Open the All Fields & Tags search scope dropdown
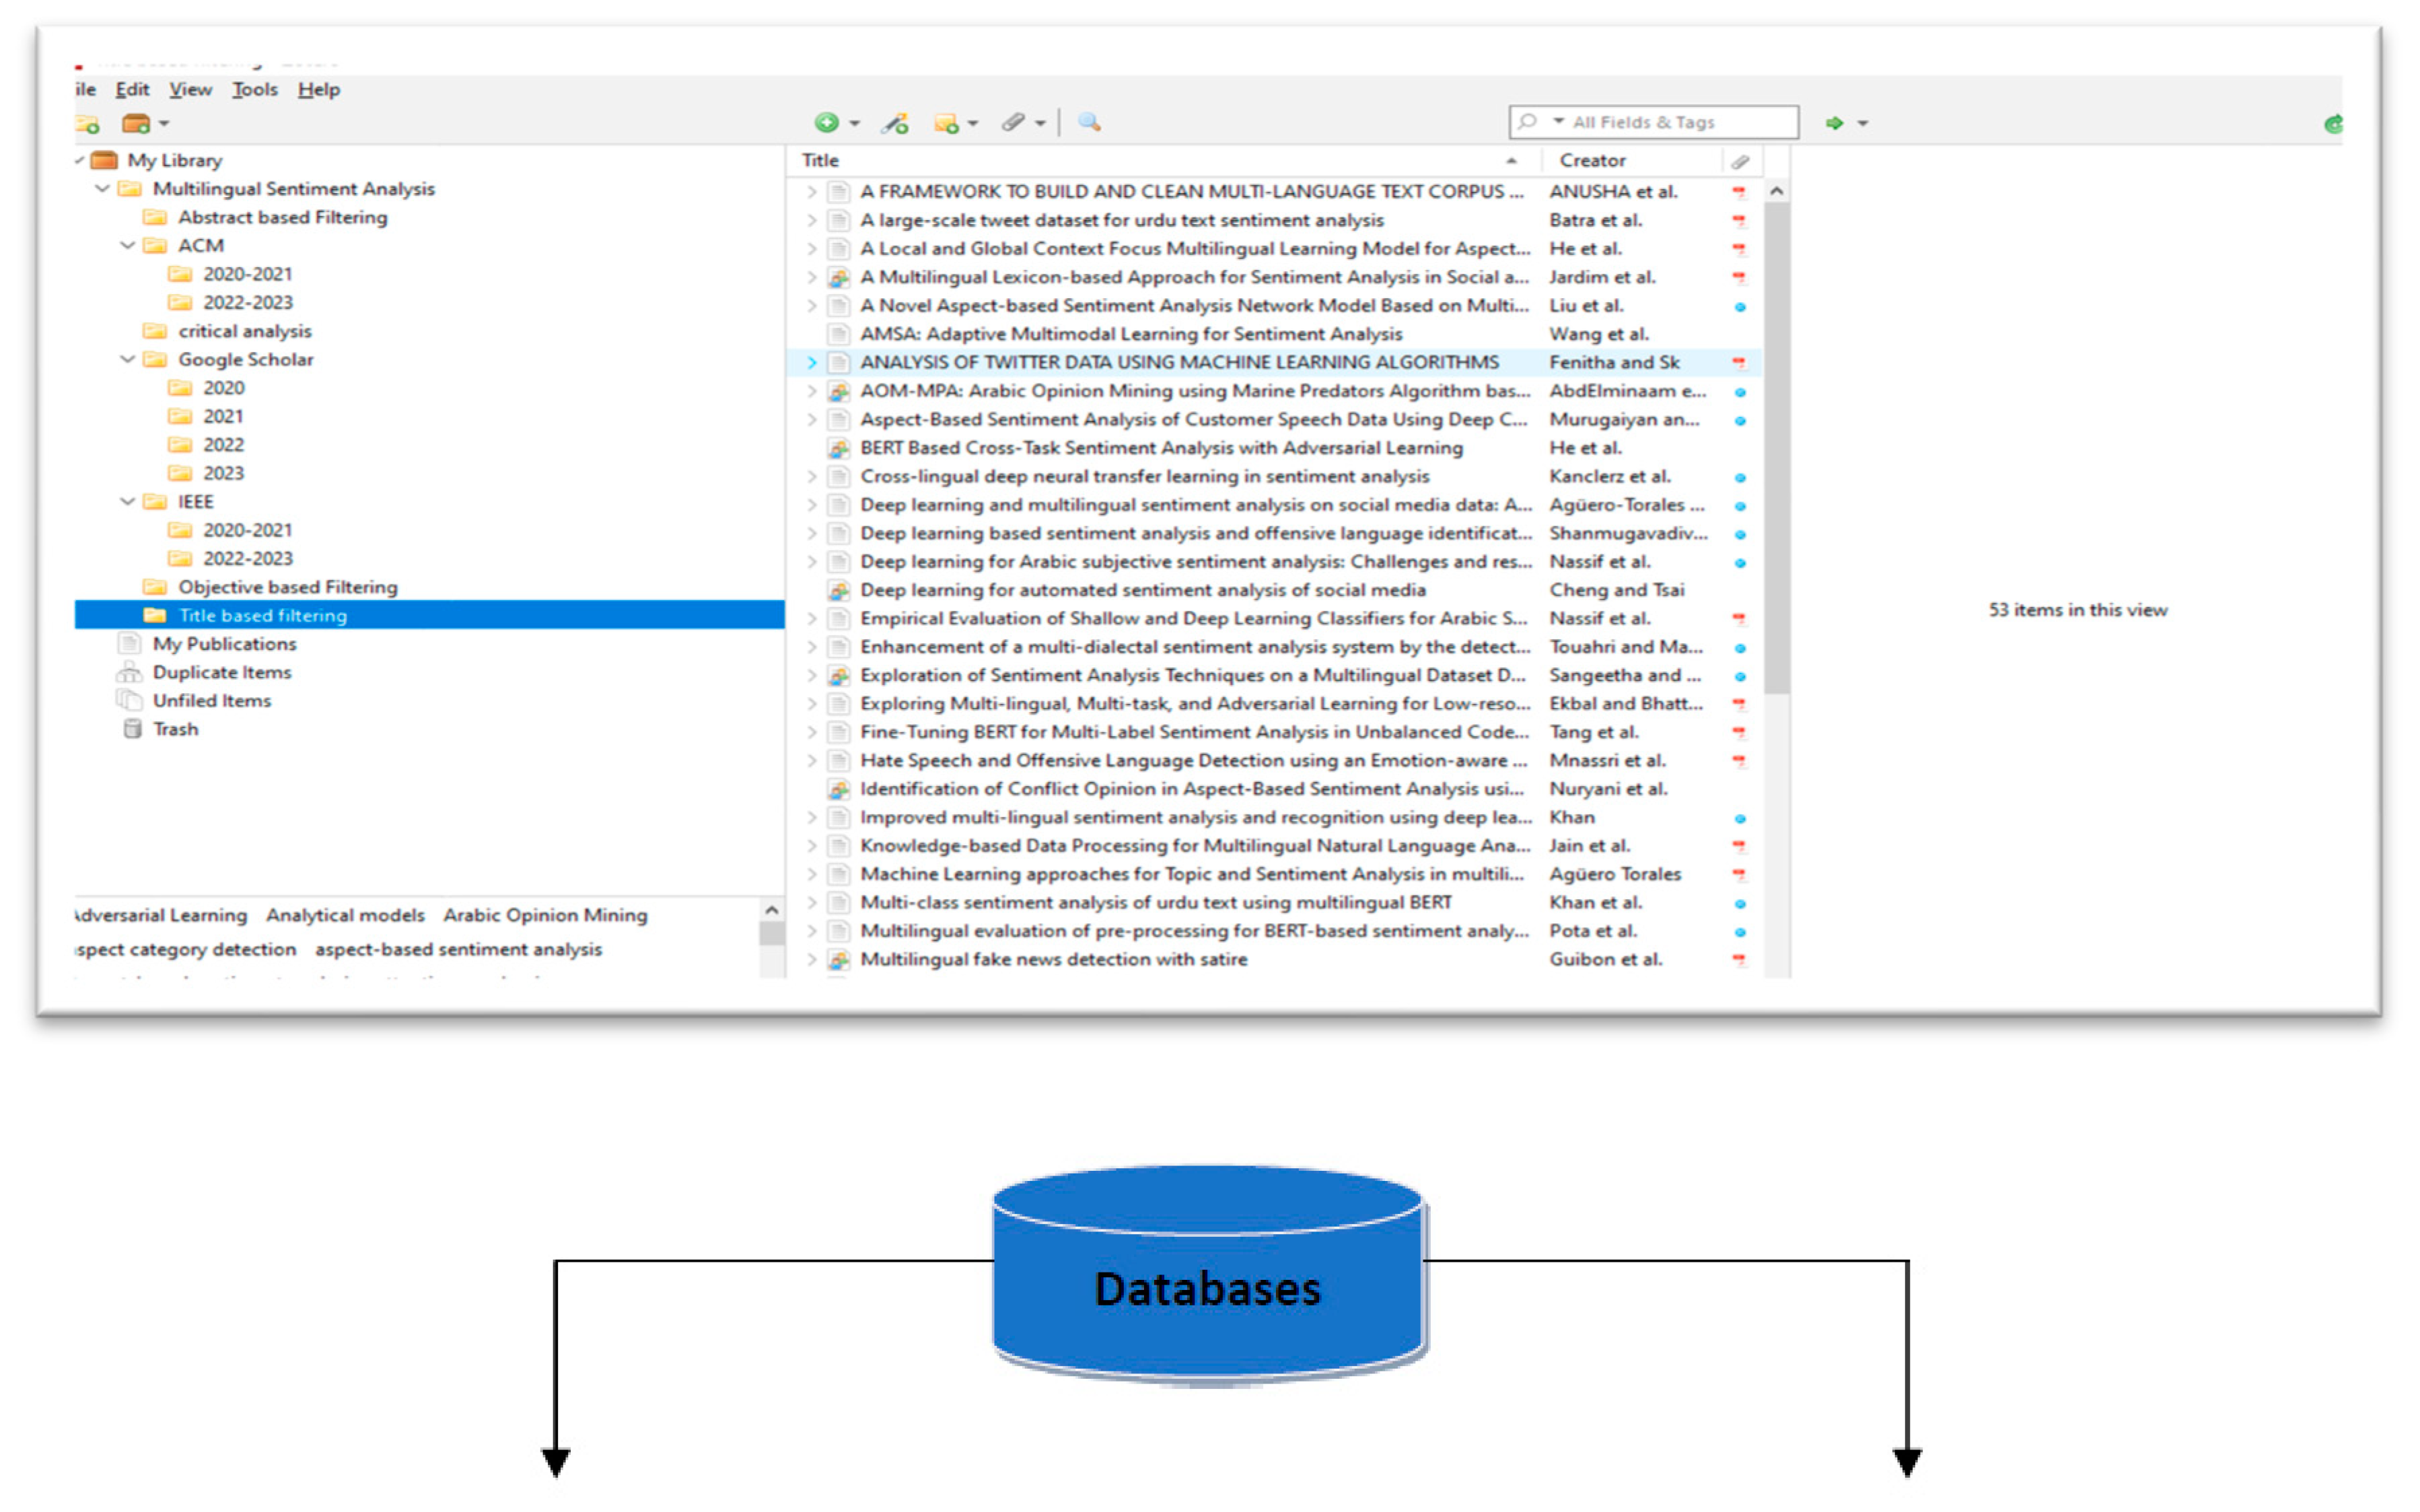 point(1557,121)
